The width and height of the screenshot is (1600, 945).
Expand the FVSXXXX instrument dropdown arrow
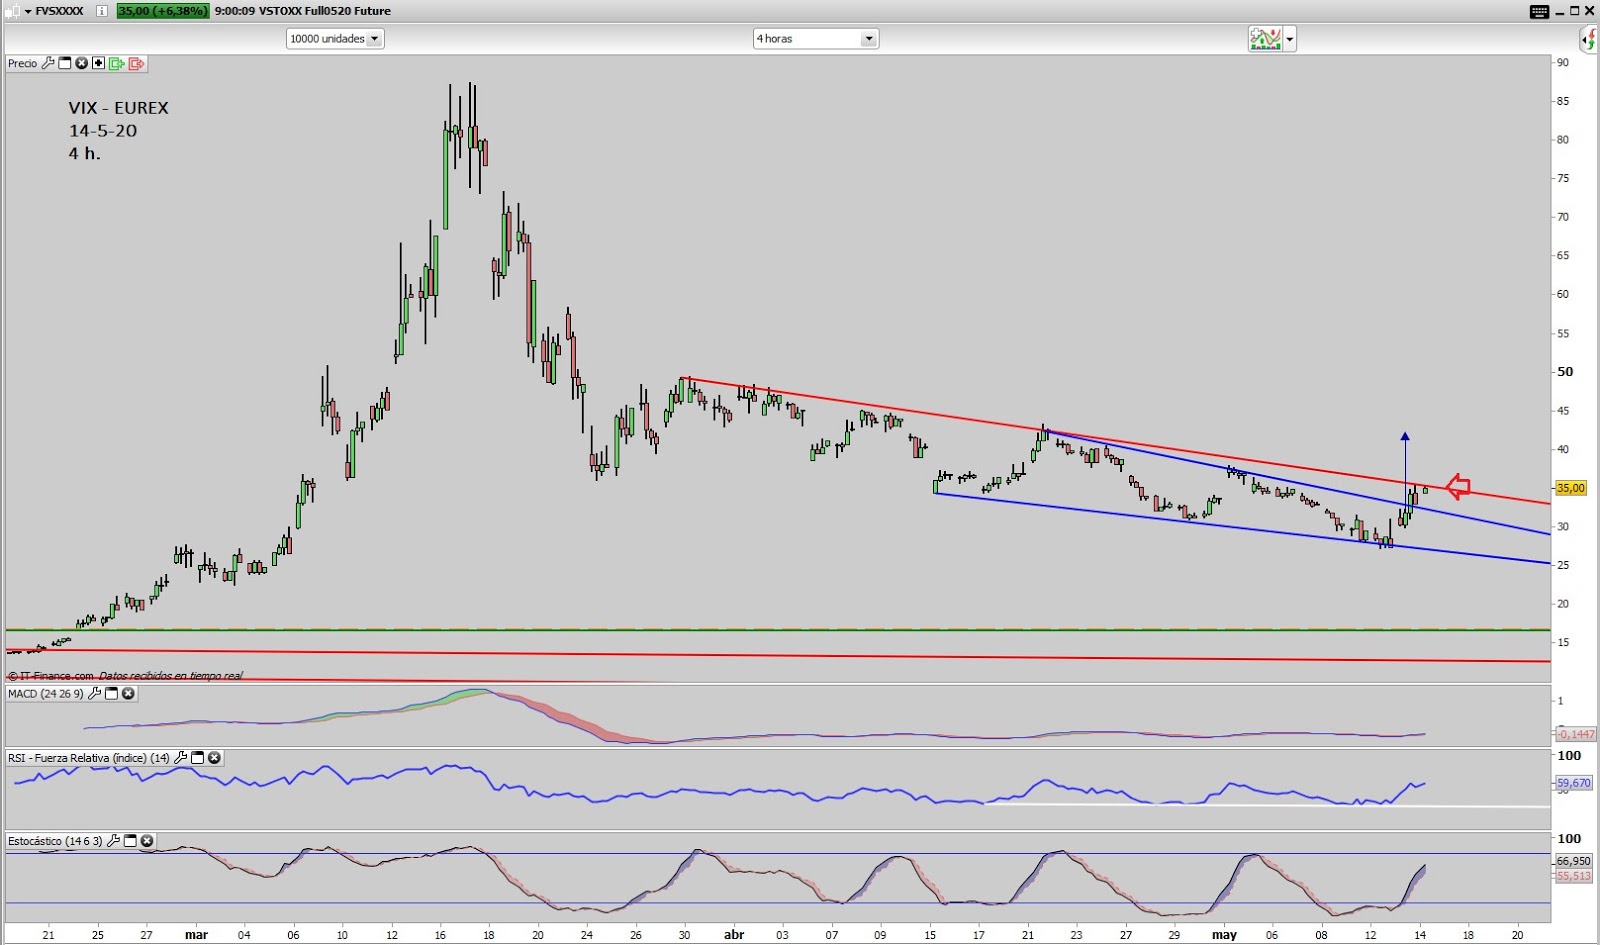tap(28, 11)
